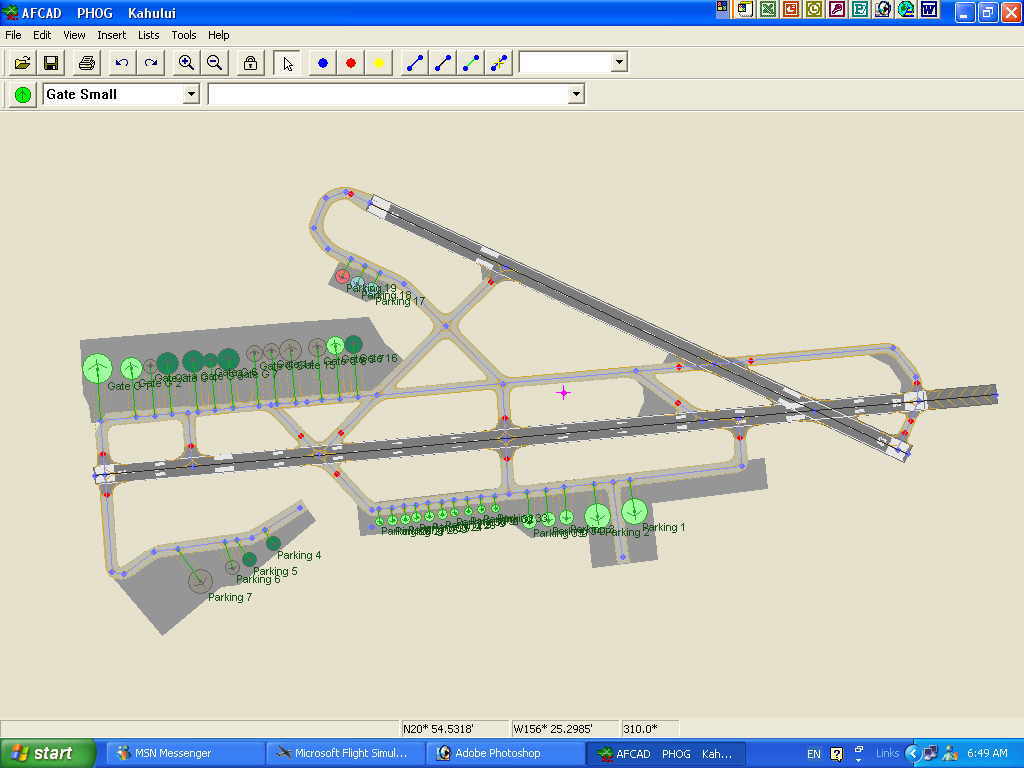Select the green parking spot tool icon

22,94
